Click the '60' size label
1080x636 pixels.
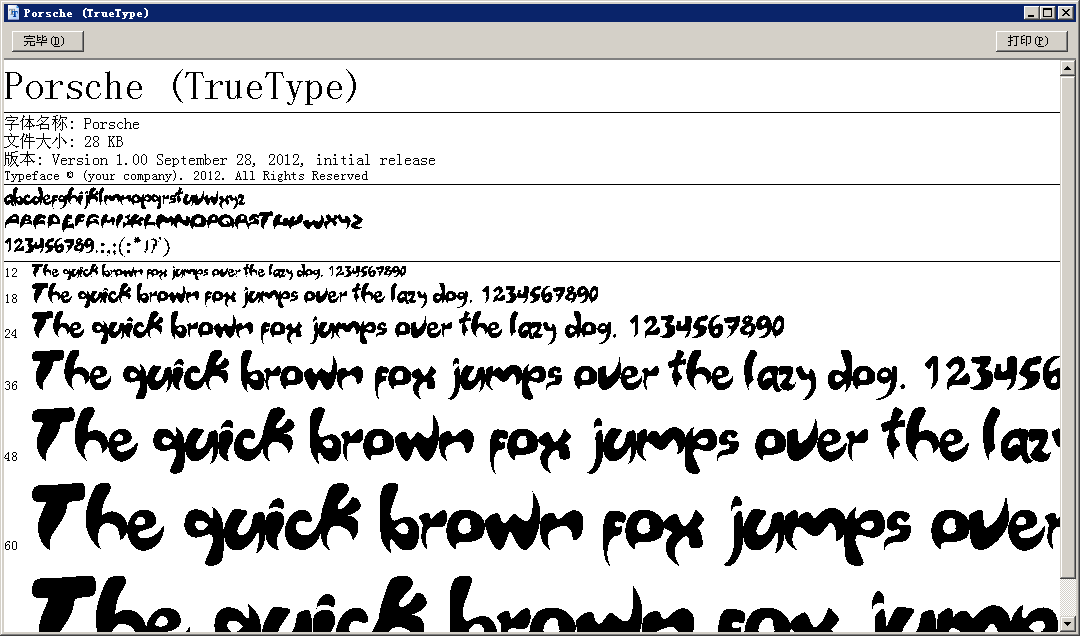pyautogui.click(x=11, y=546)
